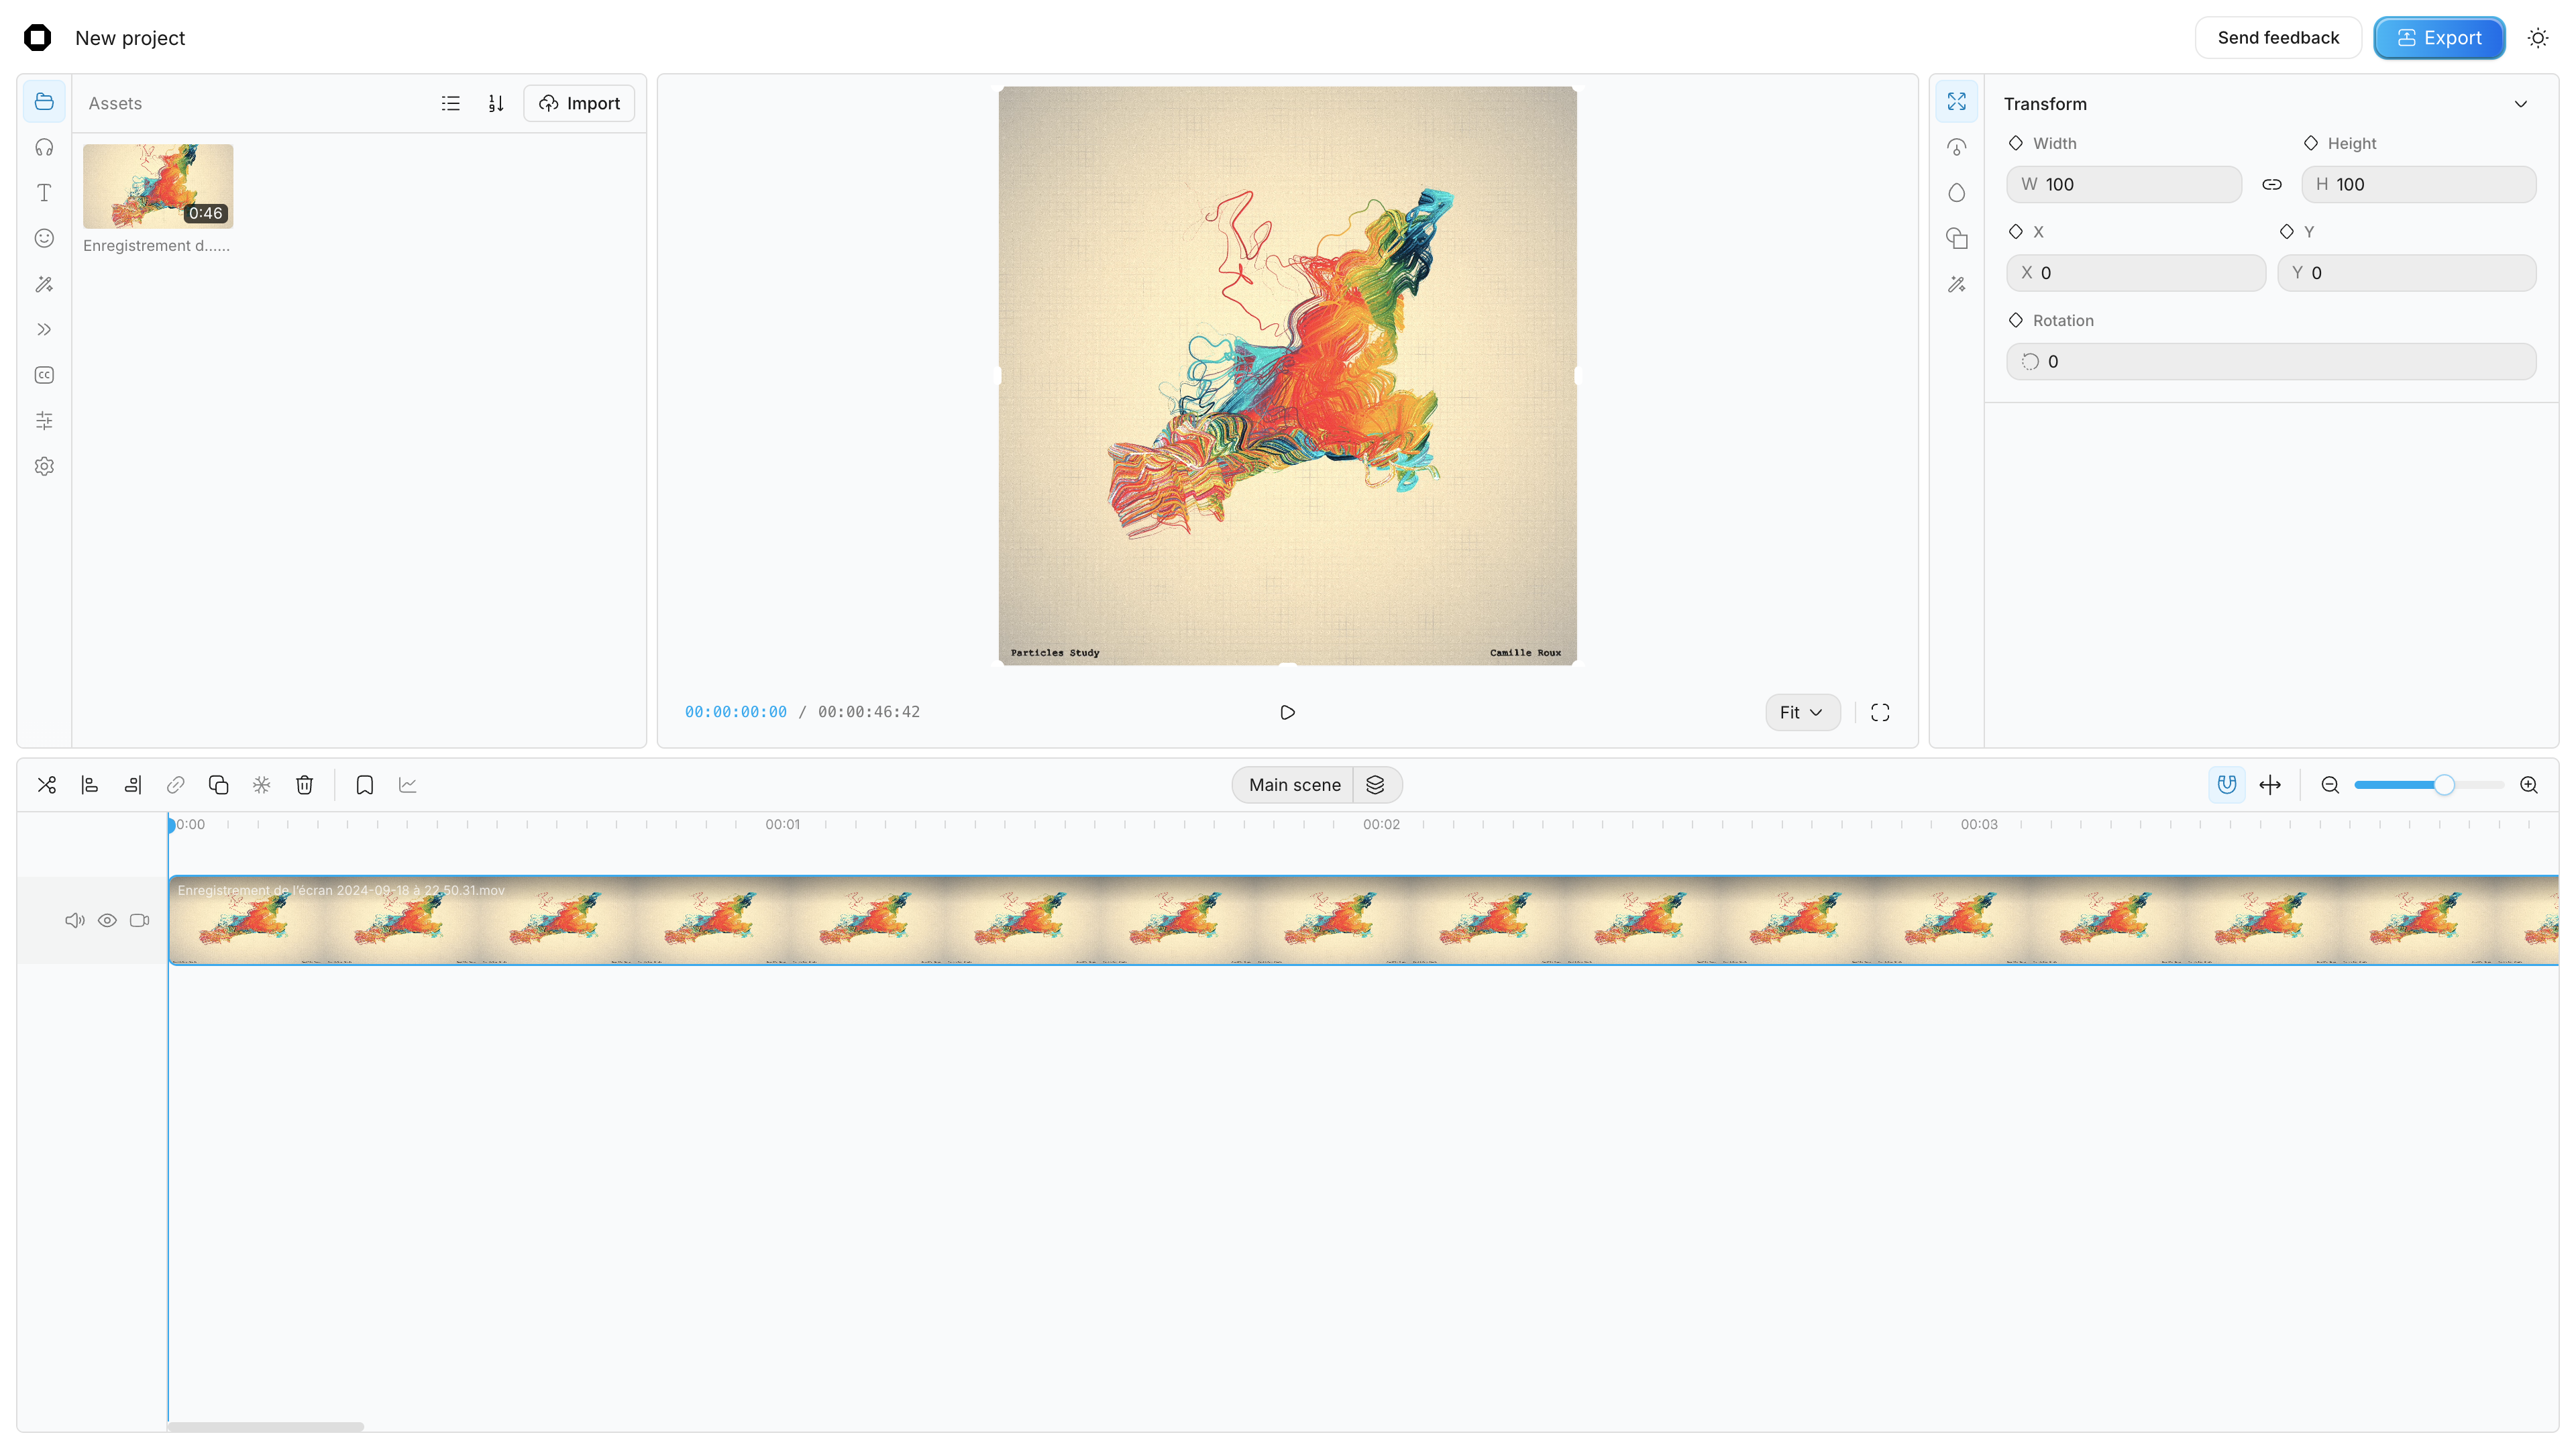Hide the video track with eye icon

[x=107, y=920]
